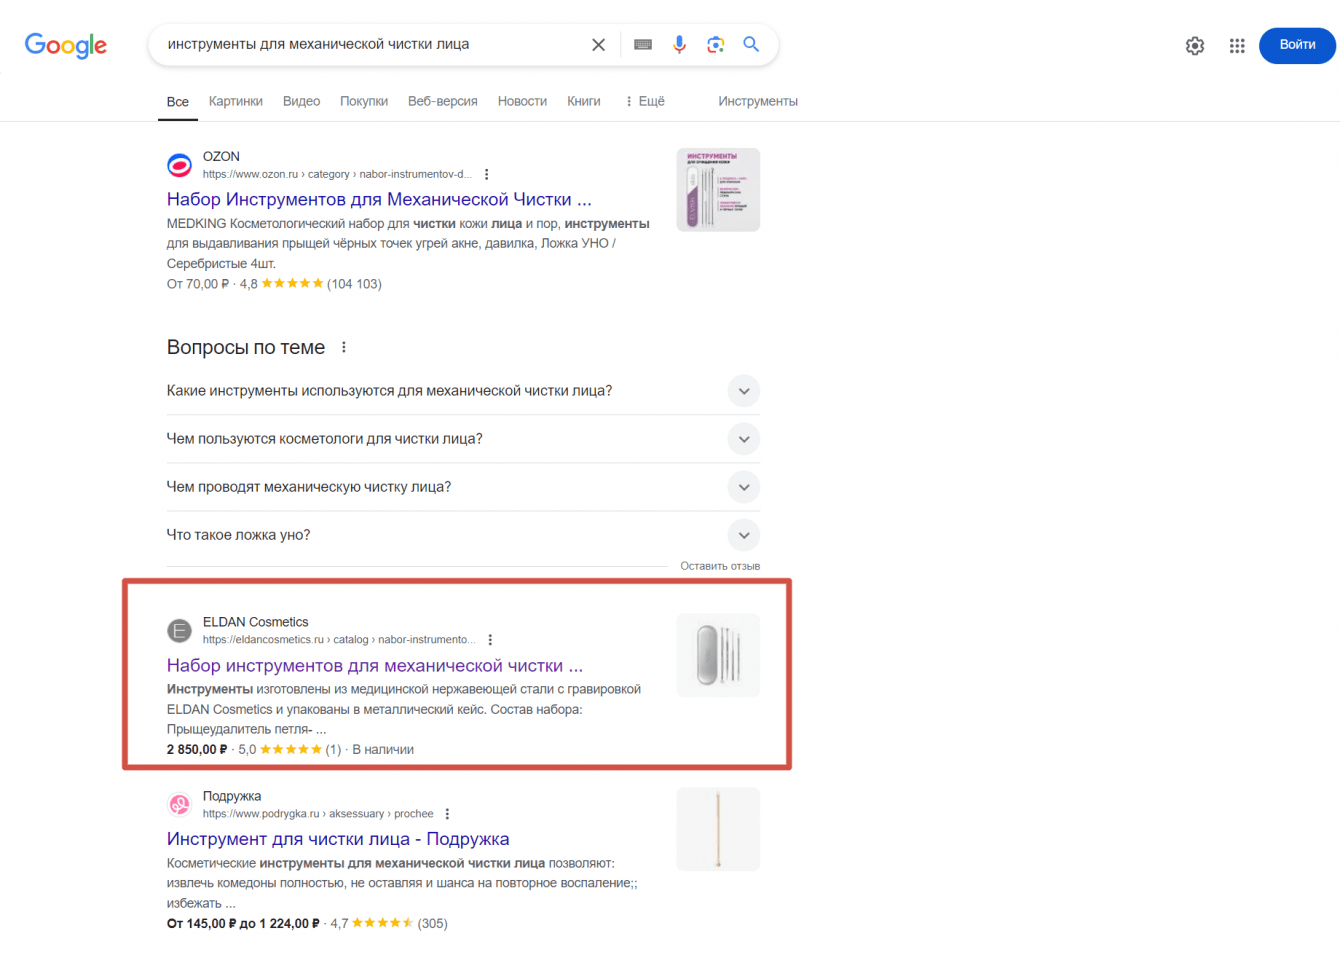Click the OZON site name text
This screenshot has height=955, width=1340.
221,157
